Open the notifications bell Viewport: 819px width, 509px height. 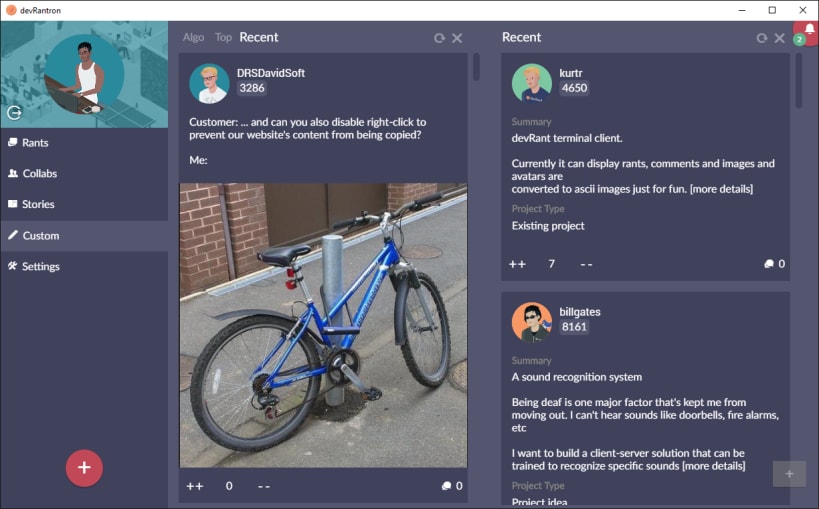809,30
